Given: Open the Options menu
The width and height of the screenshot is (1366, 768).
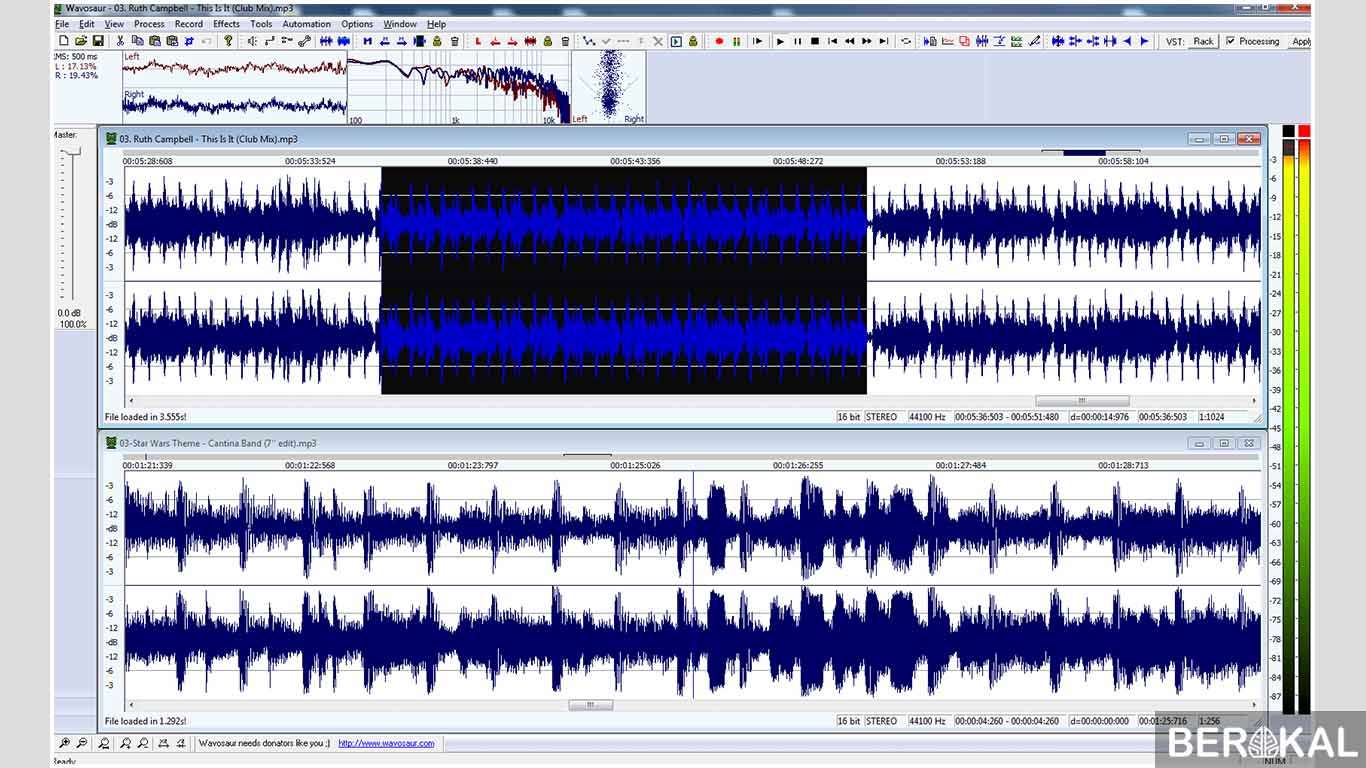Looking at the screenshot, I should [x=357, y=24].
